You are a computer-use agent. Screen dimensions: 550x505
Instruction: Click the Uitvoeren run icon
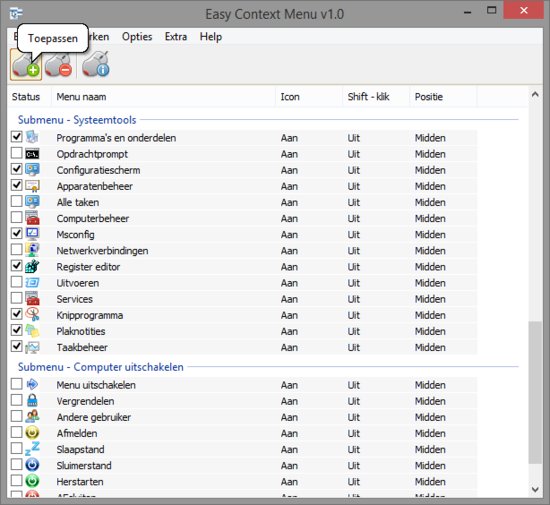pos(32,283)
